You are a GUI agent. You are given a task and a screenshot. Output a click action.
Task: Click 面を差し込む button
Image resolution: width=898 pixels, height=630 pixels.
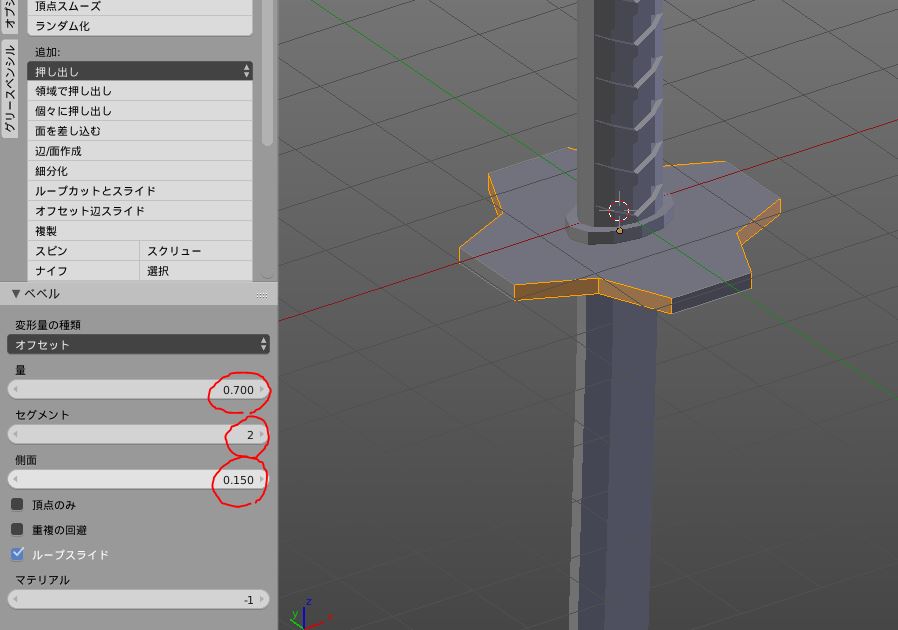140,131
